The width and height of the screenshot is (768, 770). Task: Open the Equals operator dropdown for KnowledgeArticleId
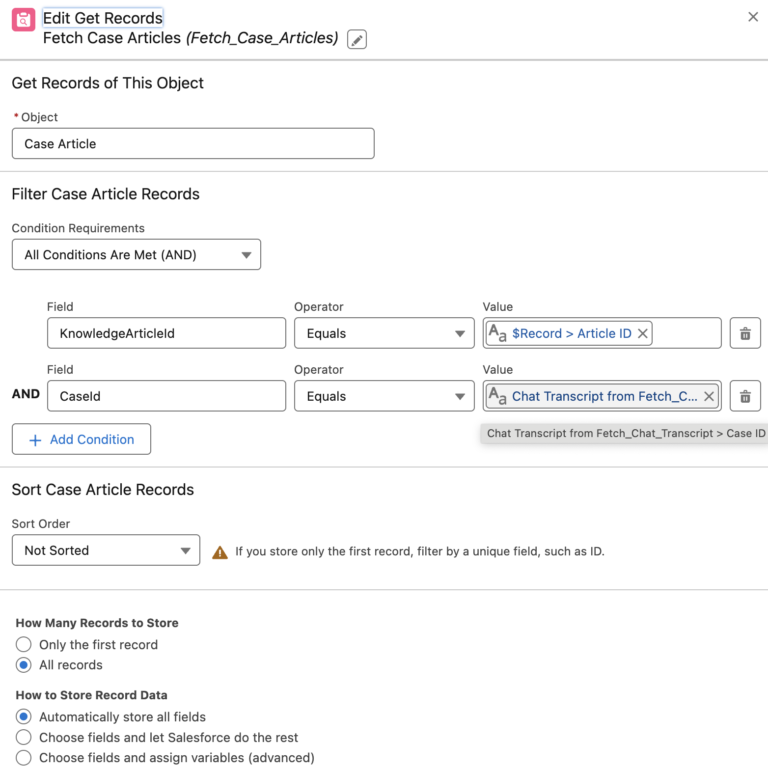[x=384, y=333]
